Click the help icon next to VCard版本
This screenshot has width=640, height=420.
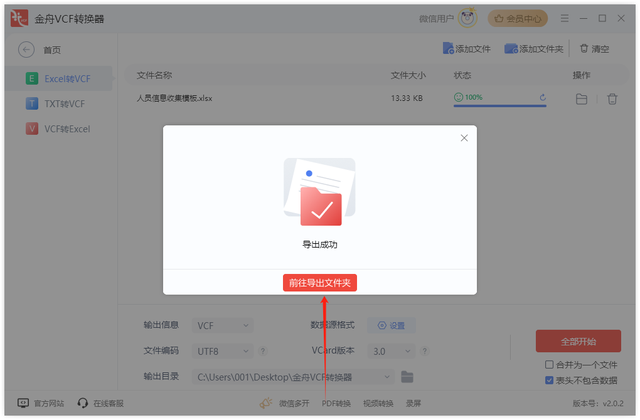click(x=424, y=351)
